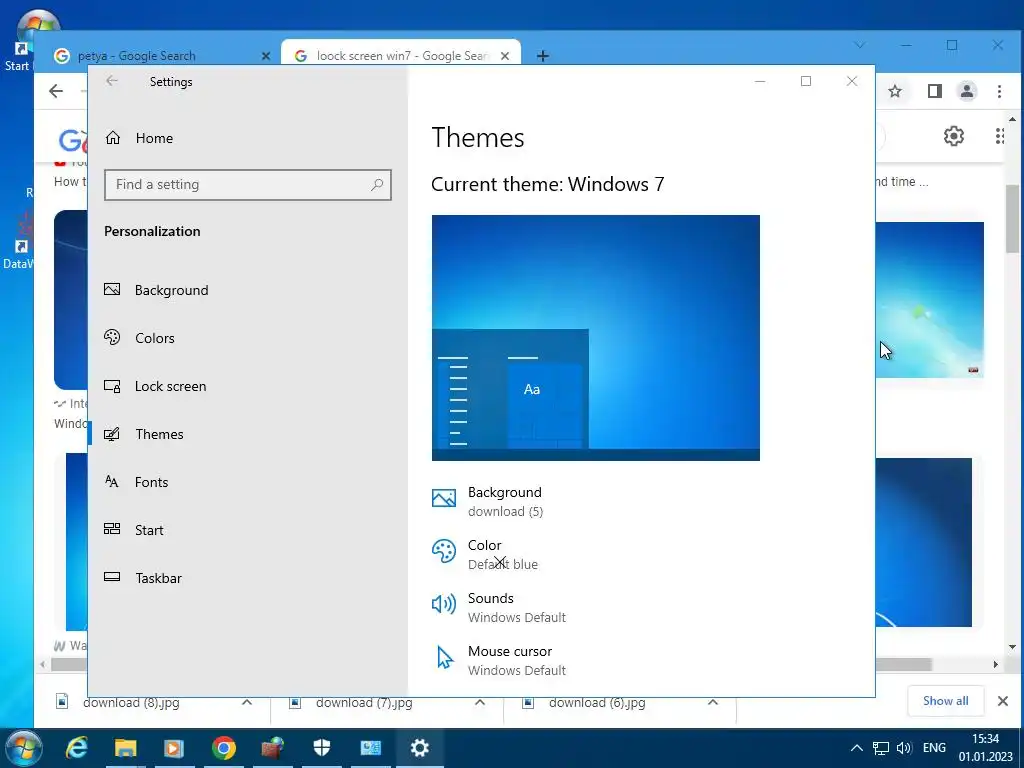Open Chrome tab search chevron
Screen dimensions: 1024x768
(860, 45)
